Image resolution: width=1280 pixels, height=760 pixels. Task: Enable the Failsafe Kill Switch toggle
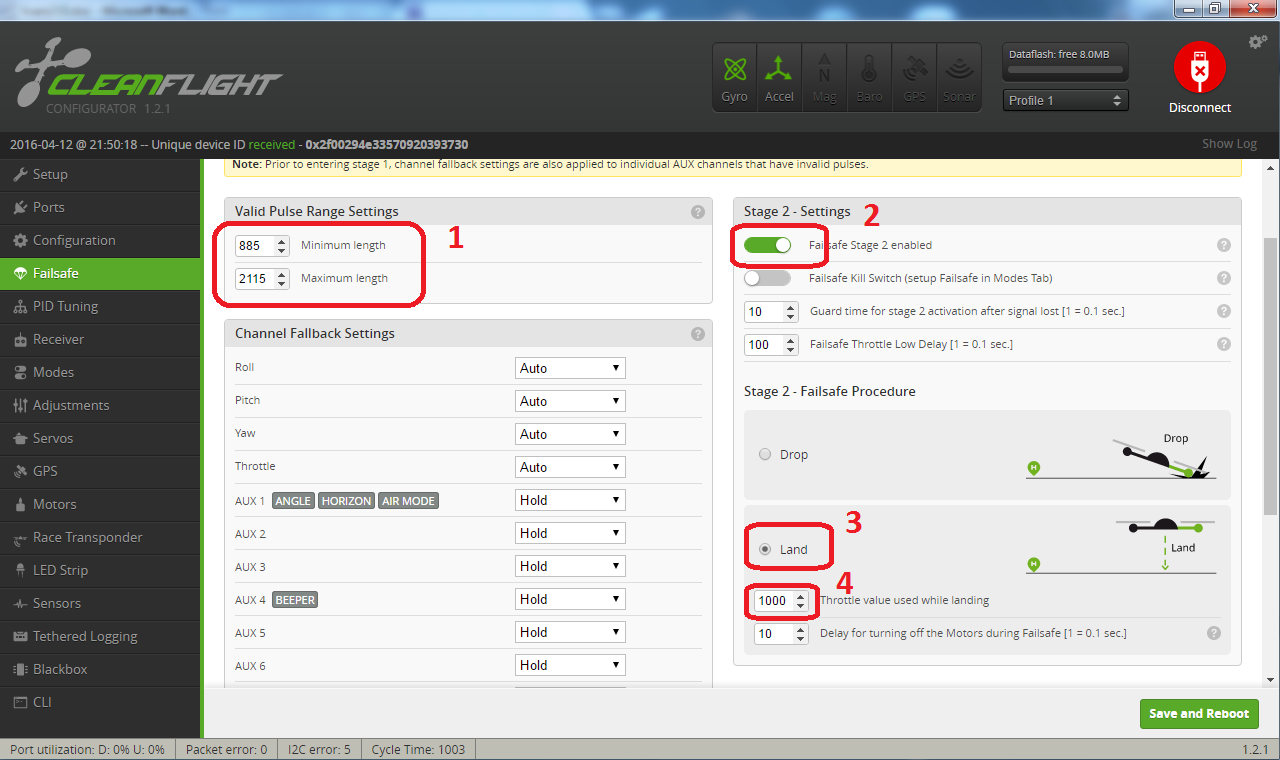click(x=767, y=278)
